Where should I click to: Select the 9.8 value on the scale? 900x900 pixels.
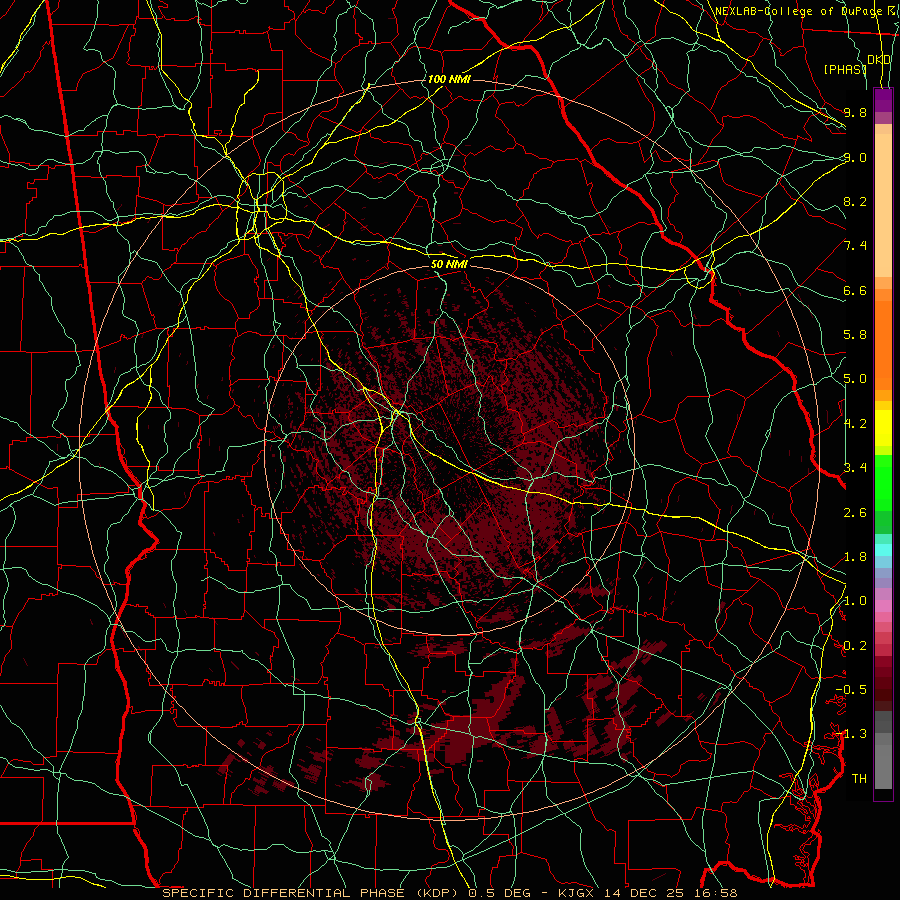[x=855, y=112]
